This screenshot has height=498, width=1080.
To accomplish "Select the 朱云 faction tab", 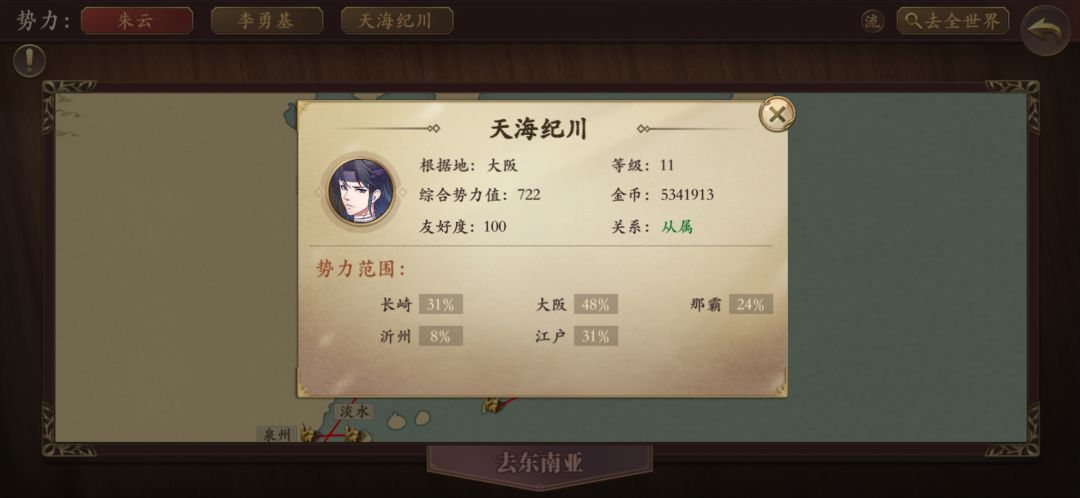I will [x=136, y=21].
